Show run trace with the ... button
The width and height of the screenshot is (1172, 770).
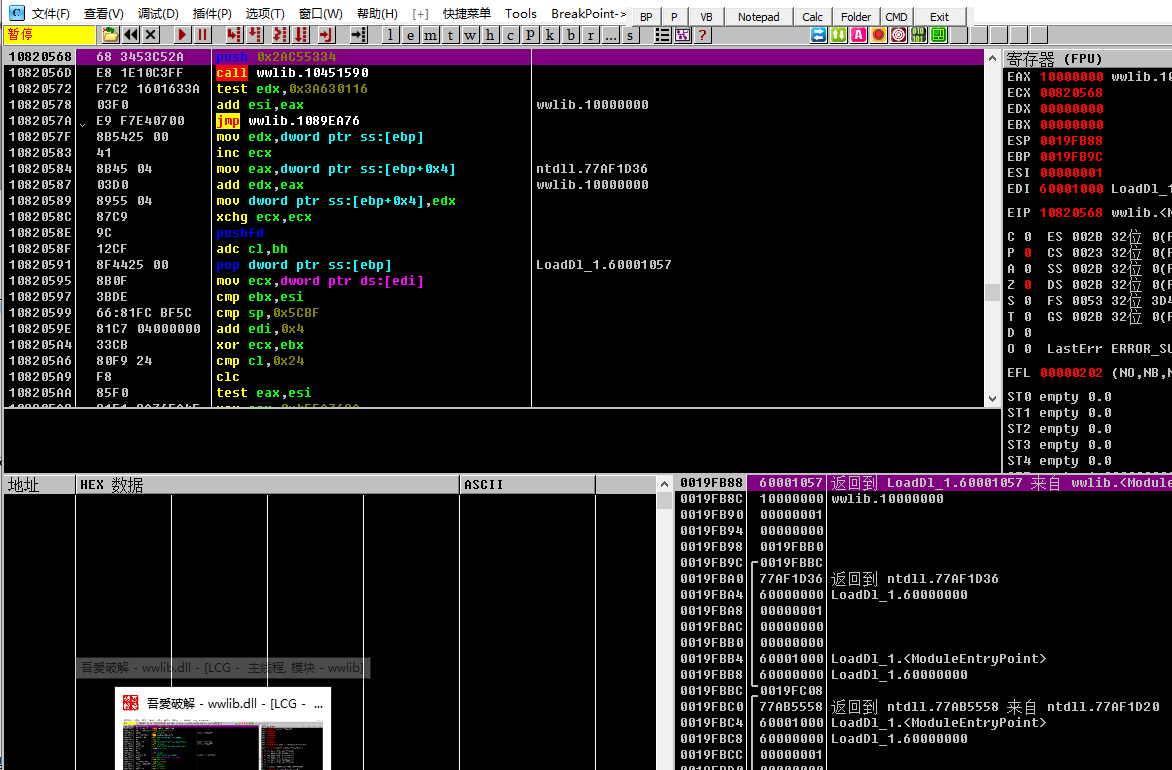pos(611,34)
